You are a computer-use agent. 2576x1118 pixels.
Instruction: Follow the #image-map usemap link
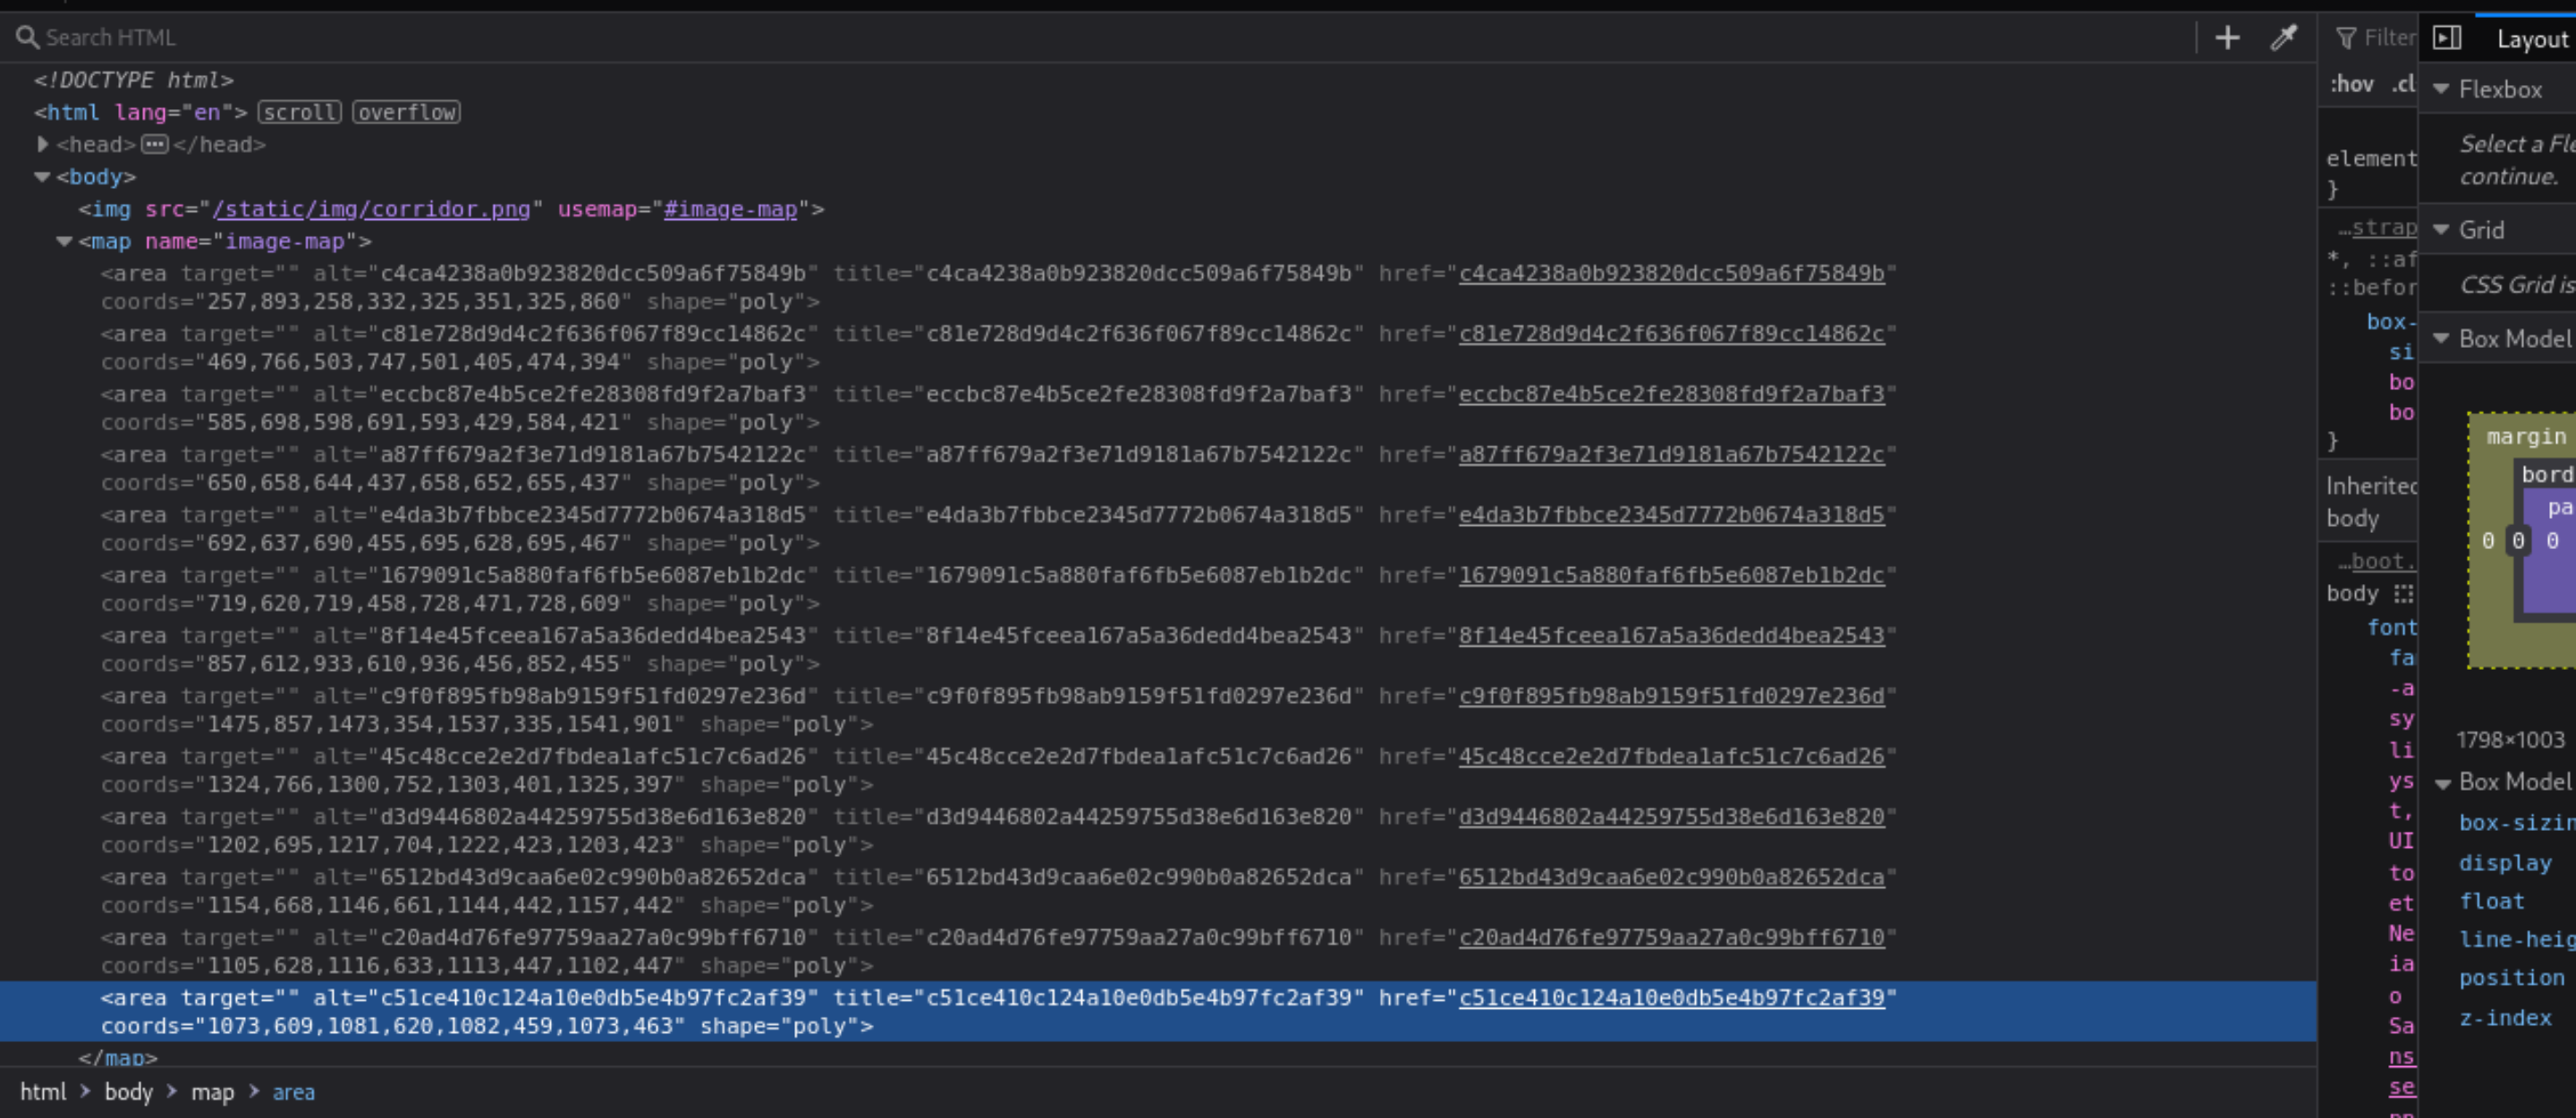tap(730, 209)
